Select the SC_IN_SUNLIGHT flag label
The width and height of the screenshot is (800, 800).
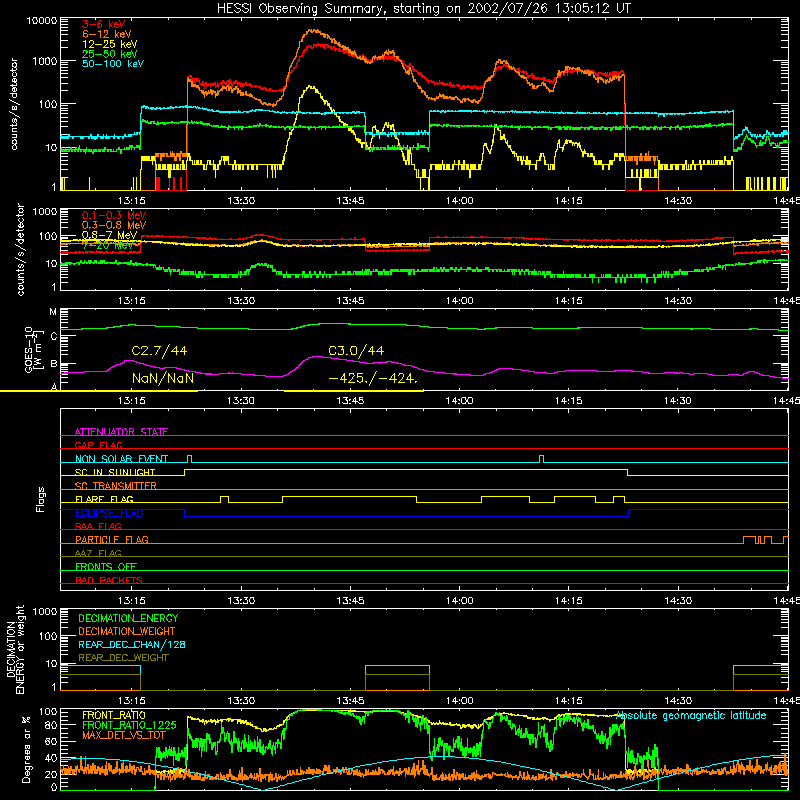tap(115, 472)
